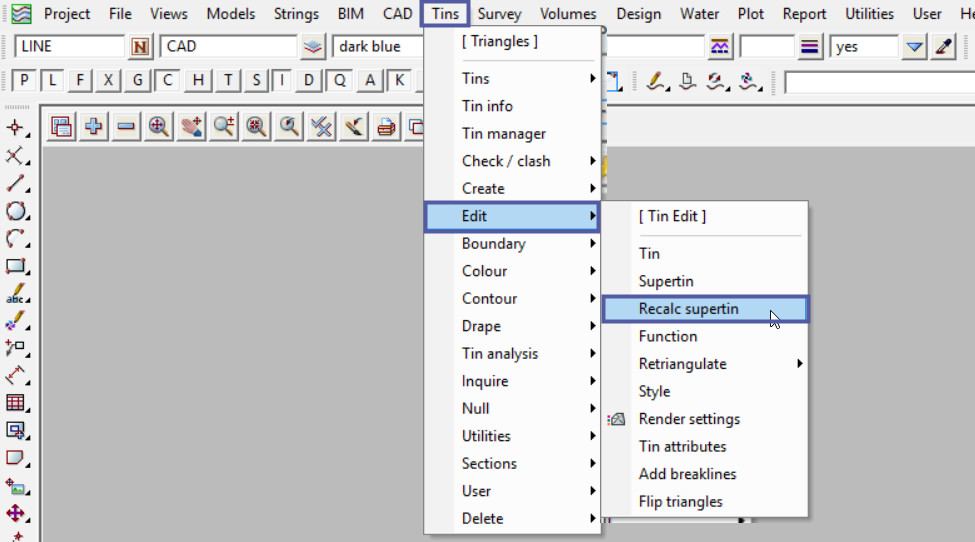Click the zoom in plus icon
The image size is (975, 542).
[x=94, y=126]
